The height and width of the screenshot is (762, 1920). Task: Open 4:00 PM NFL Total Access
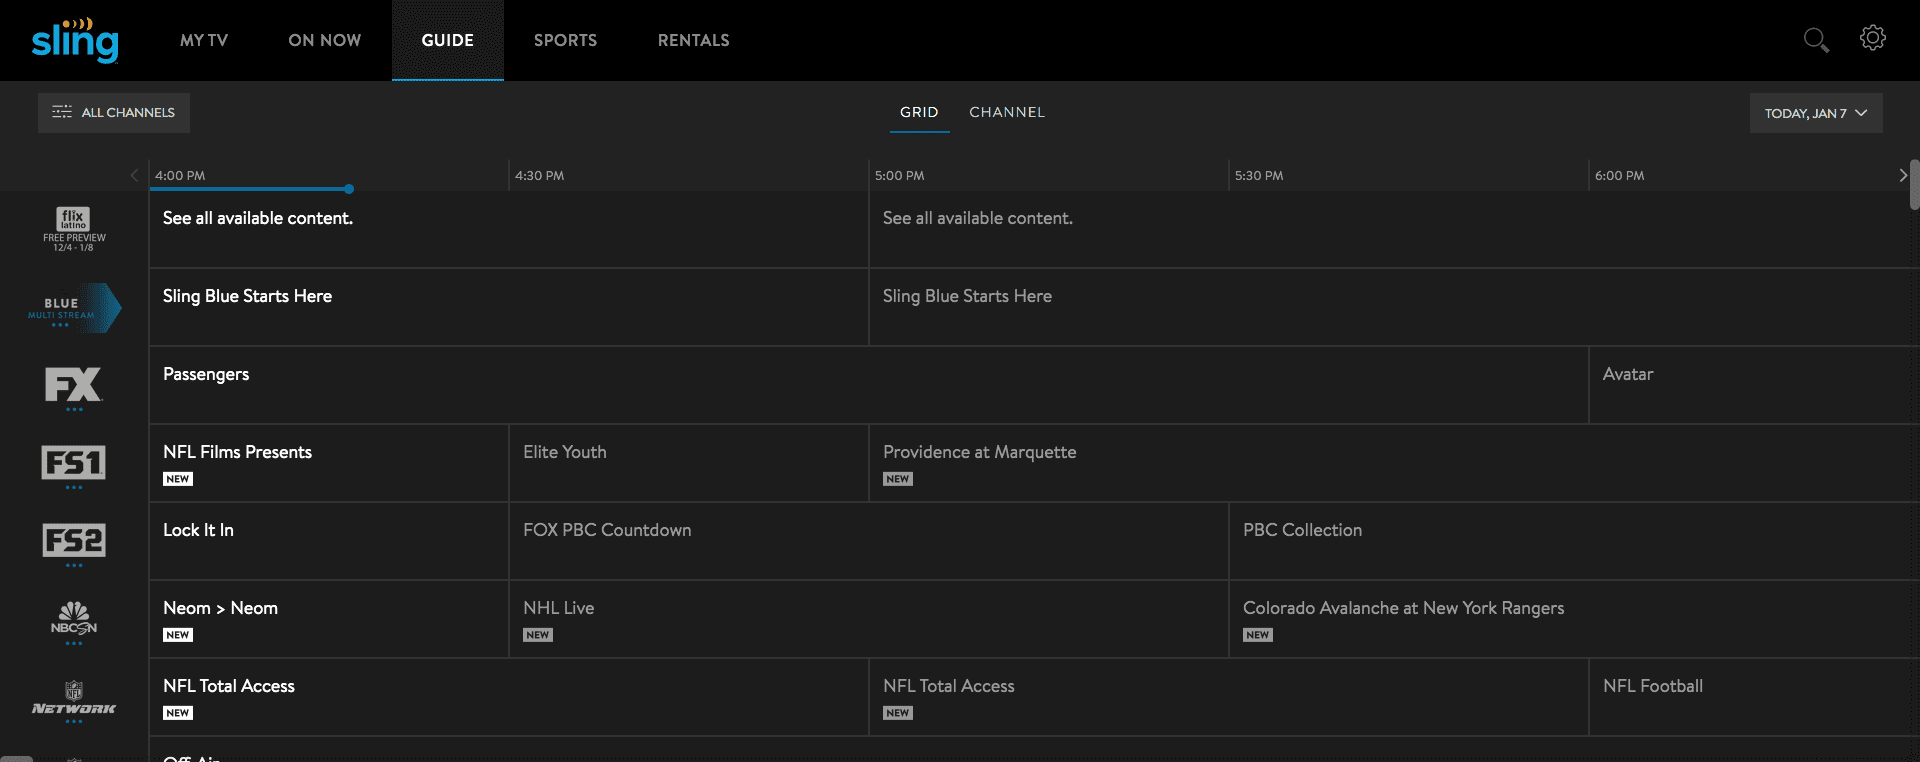pyautogui.click(x=509, y=697)
